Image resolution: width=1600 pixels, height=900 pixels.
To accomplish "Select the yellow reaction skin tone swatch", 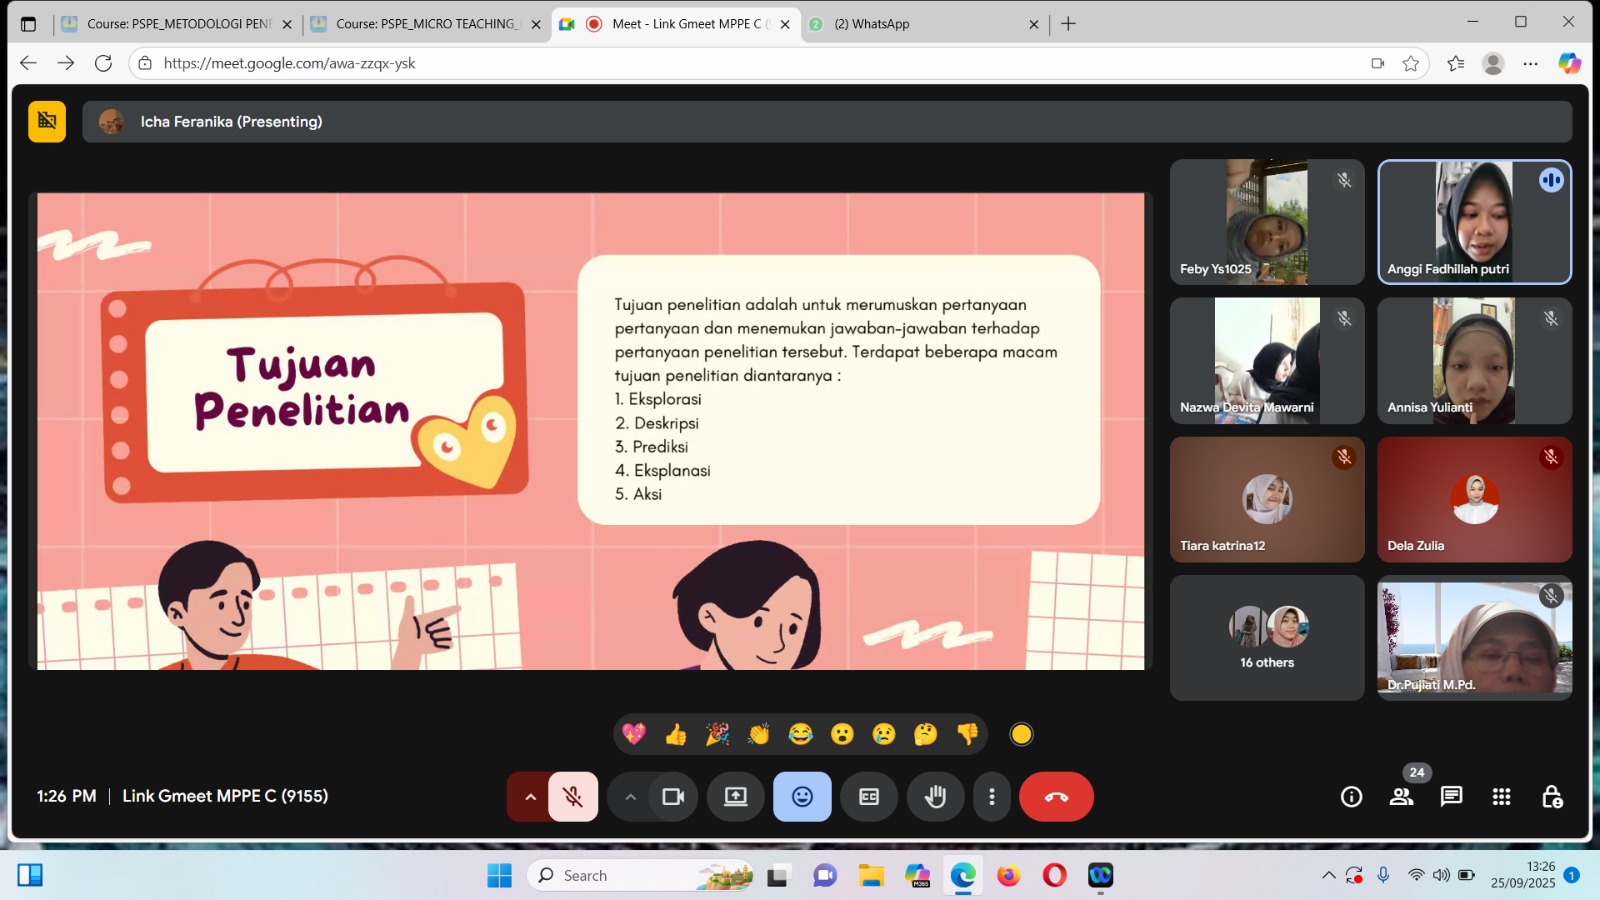I will pyautogui.click(x=1021, y=735).
